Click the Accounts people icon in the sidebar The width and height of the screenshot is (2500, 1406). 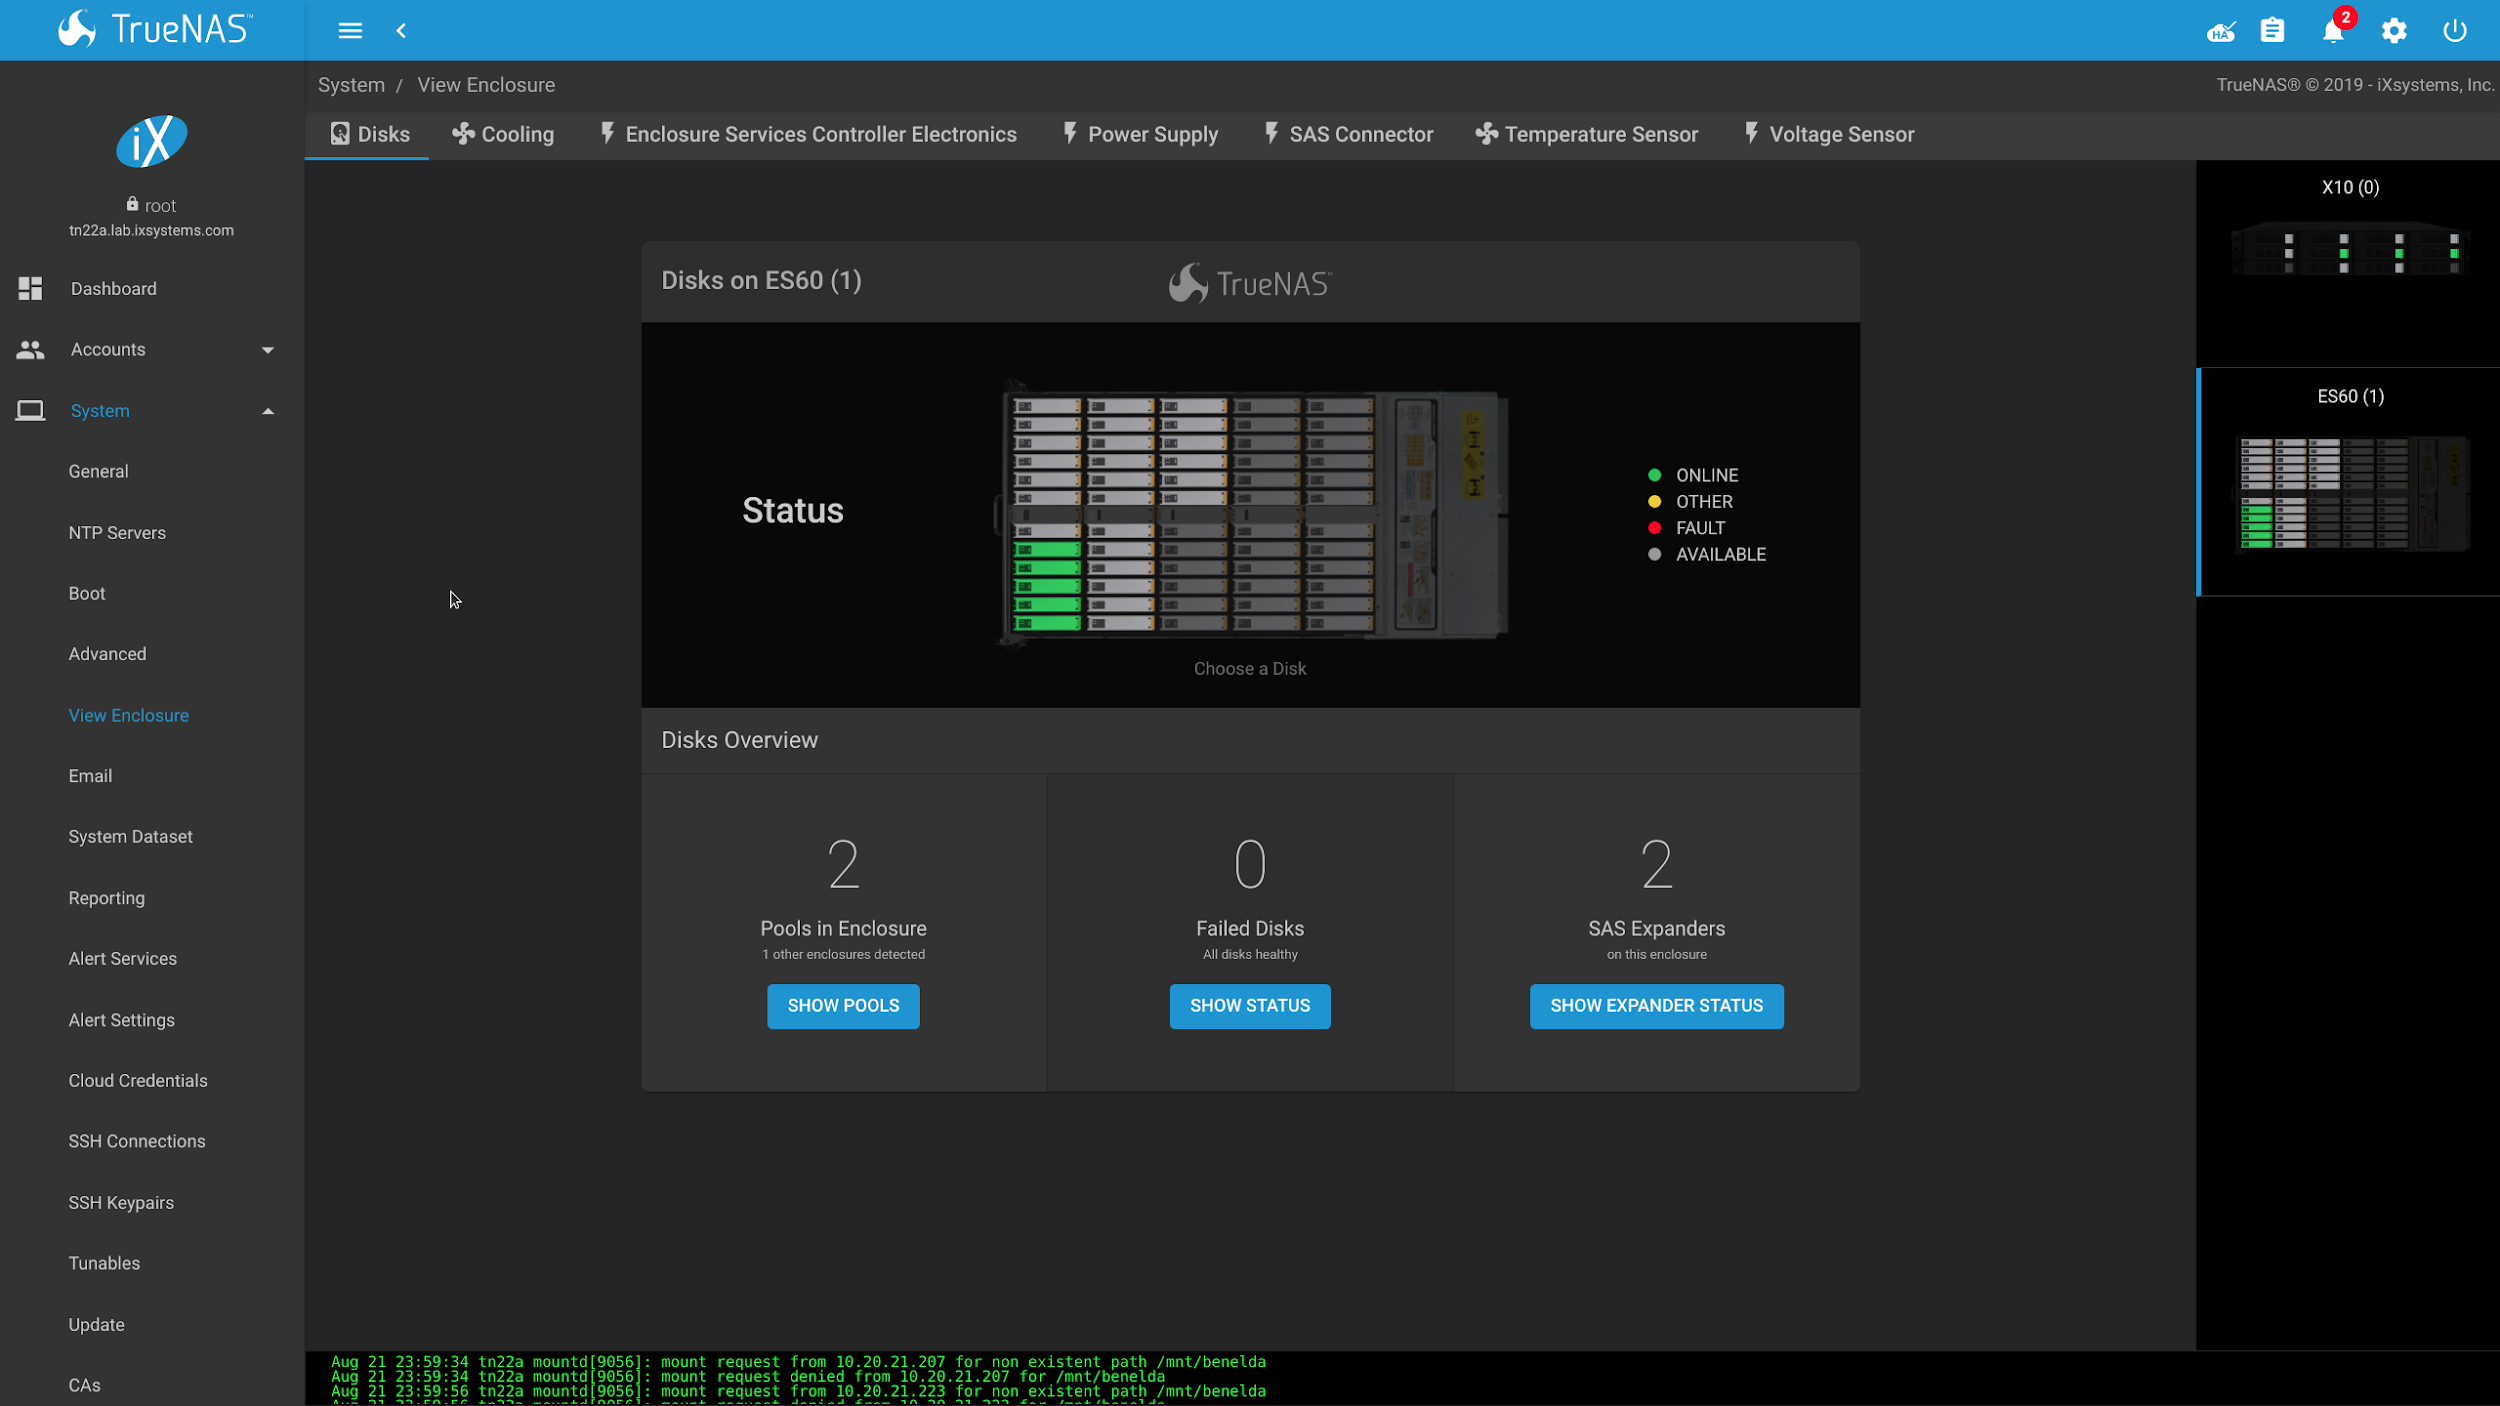(30, 349)
